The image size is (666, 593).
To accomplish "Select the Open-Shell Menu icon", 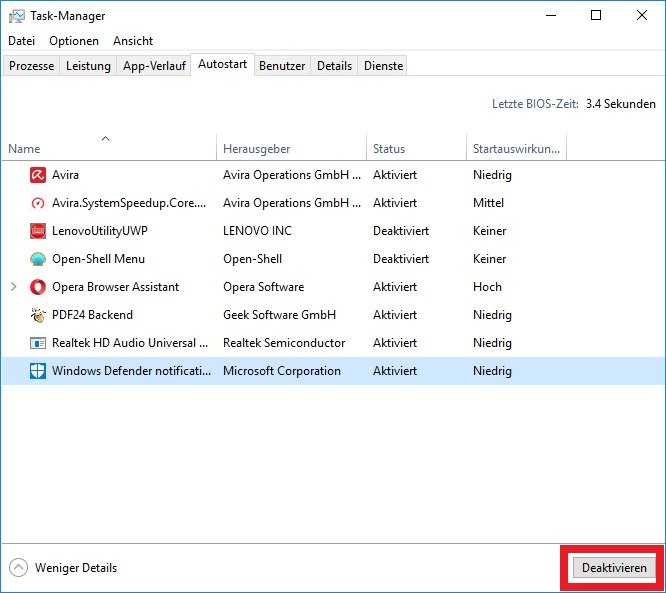I will point(38,259).
